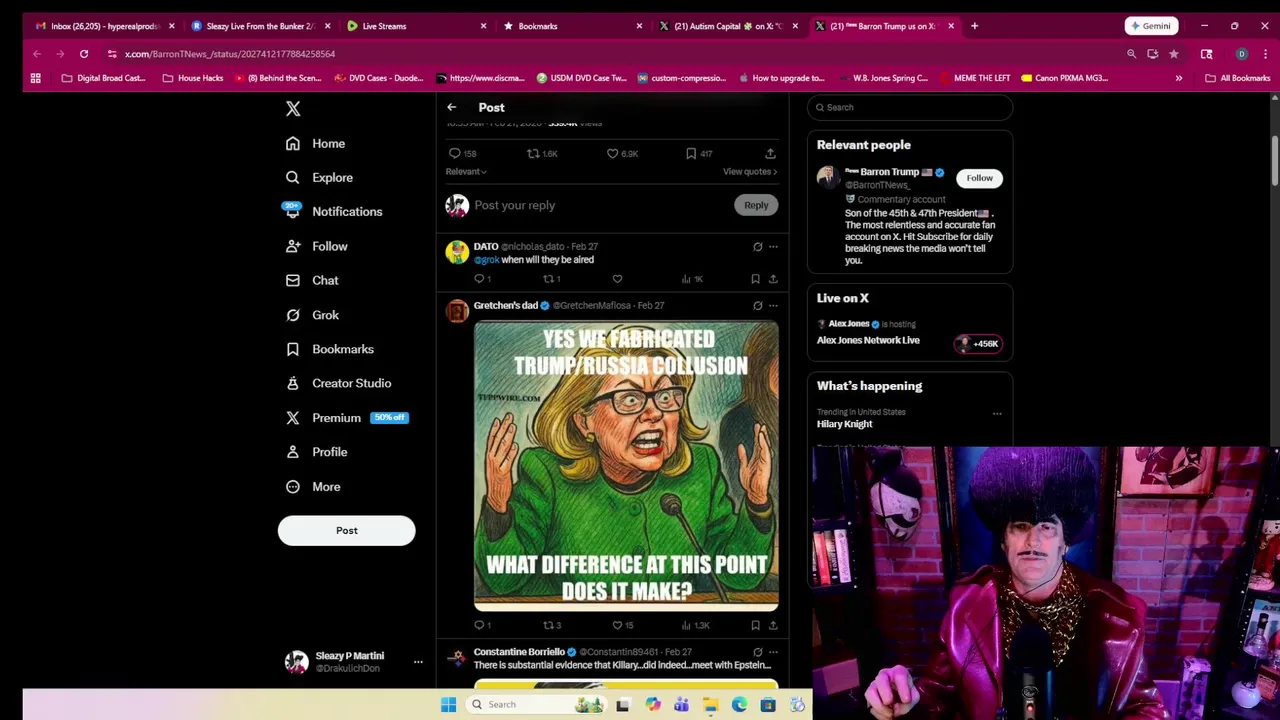Open more options on DATO's reply
Image resolution: width=1280 pixels, height=720 pixels.
773,246
